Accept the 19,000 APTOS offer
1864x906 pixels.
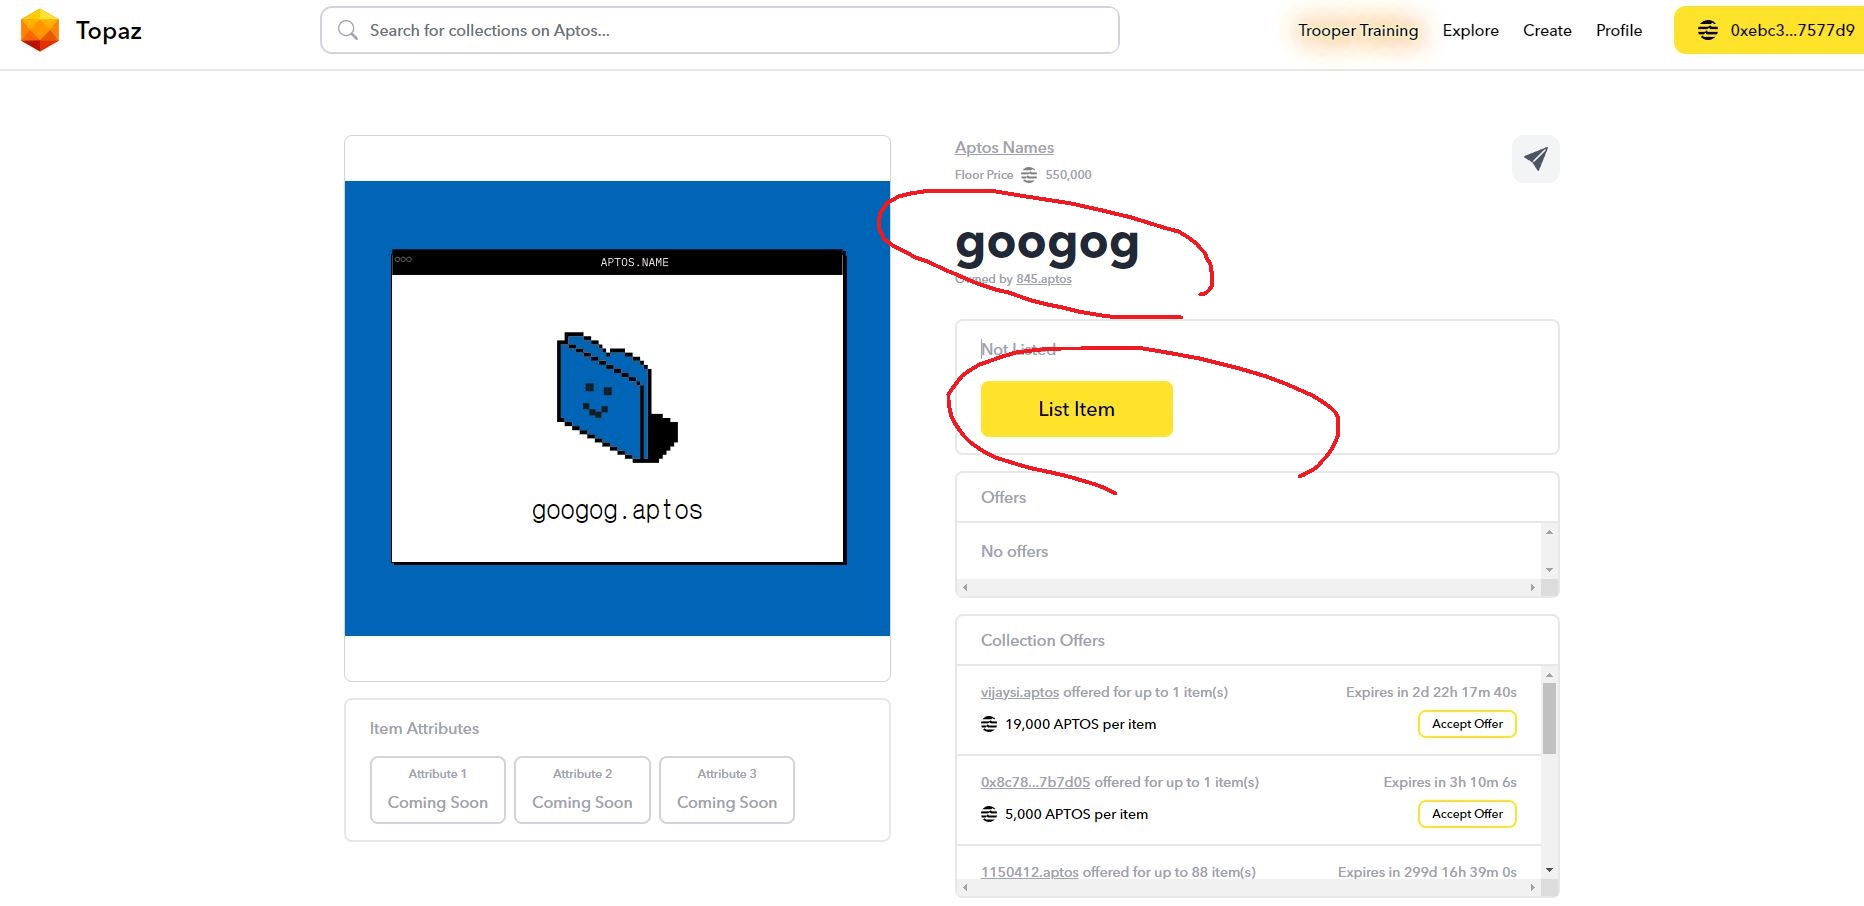1467,724
